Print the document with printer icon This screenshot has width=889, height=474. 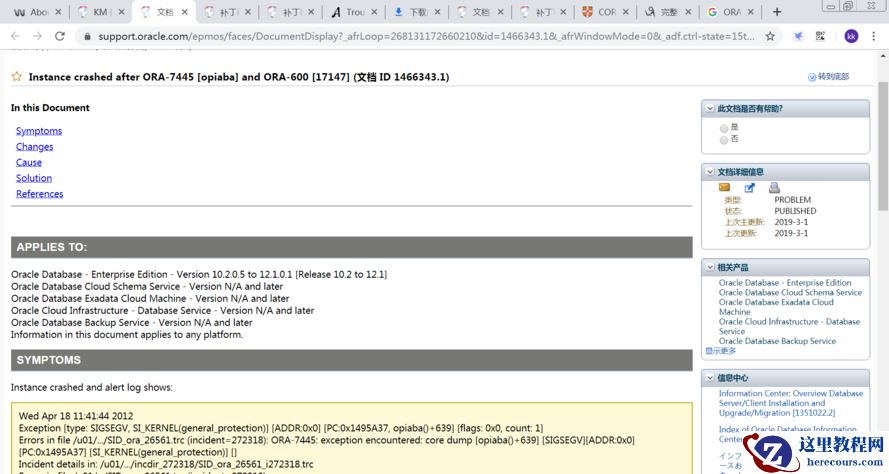(774, 188)
